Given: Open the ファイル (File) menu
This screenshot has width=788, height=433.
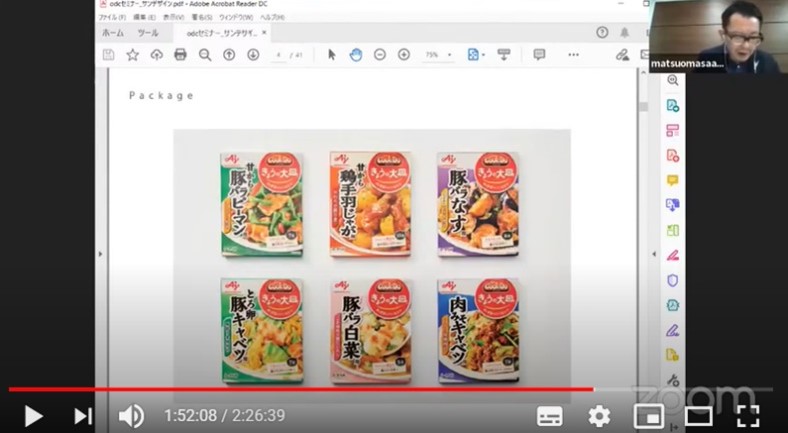Looking at the screenshot, I should (112, 17).
